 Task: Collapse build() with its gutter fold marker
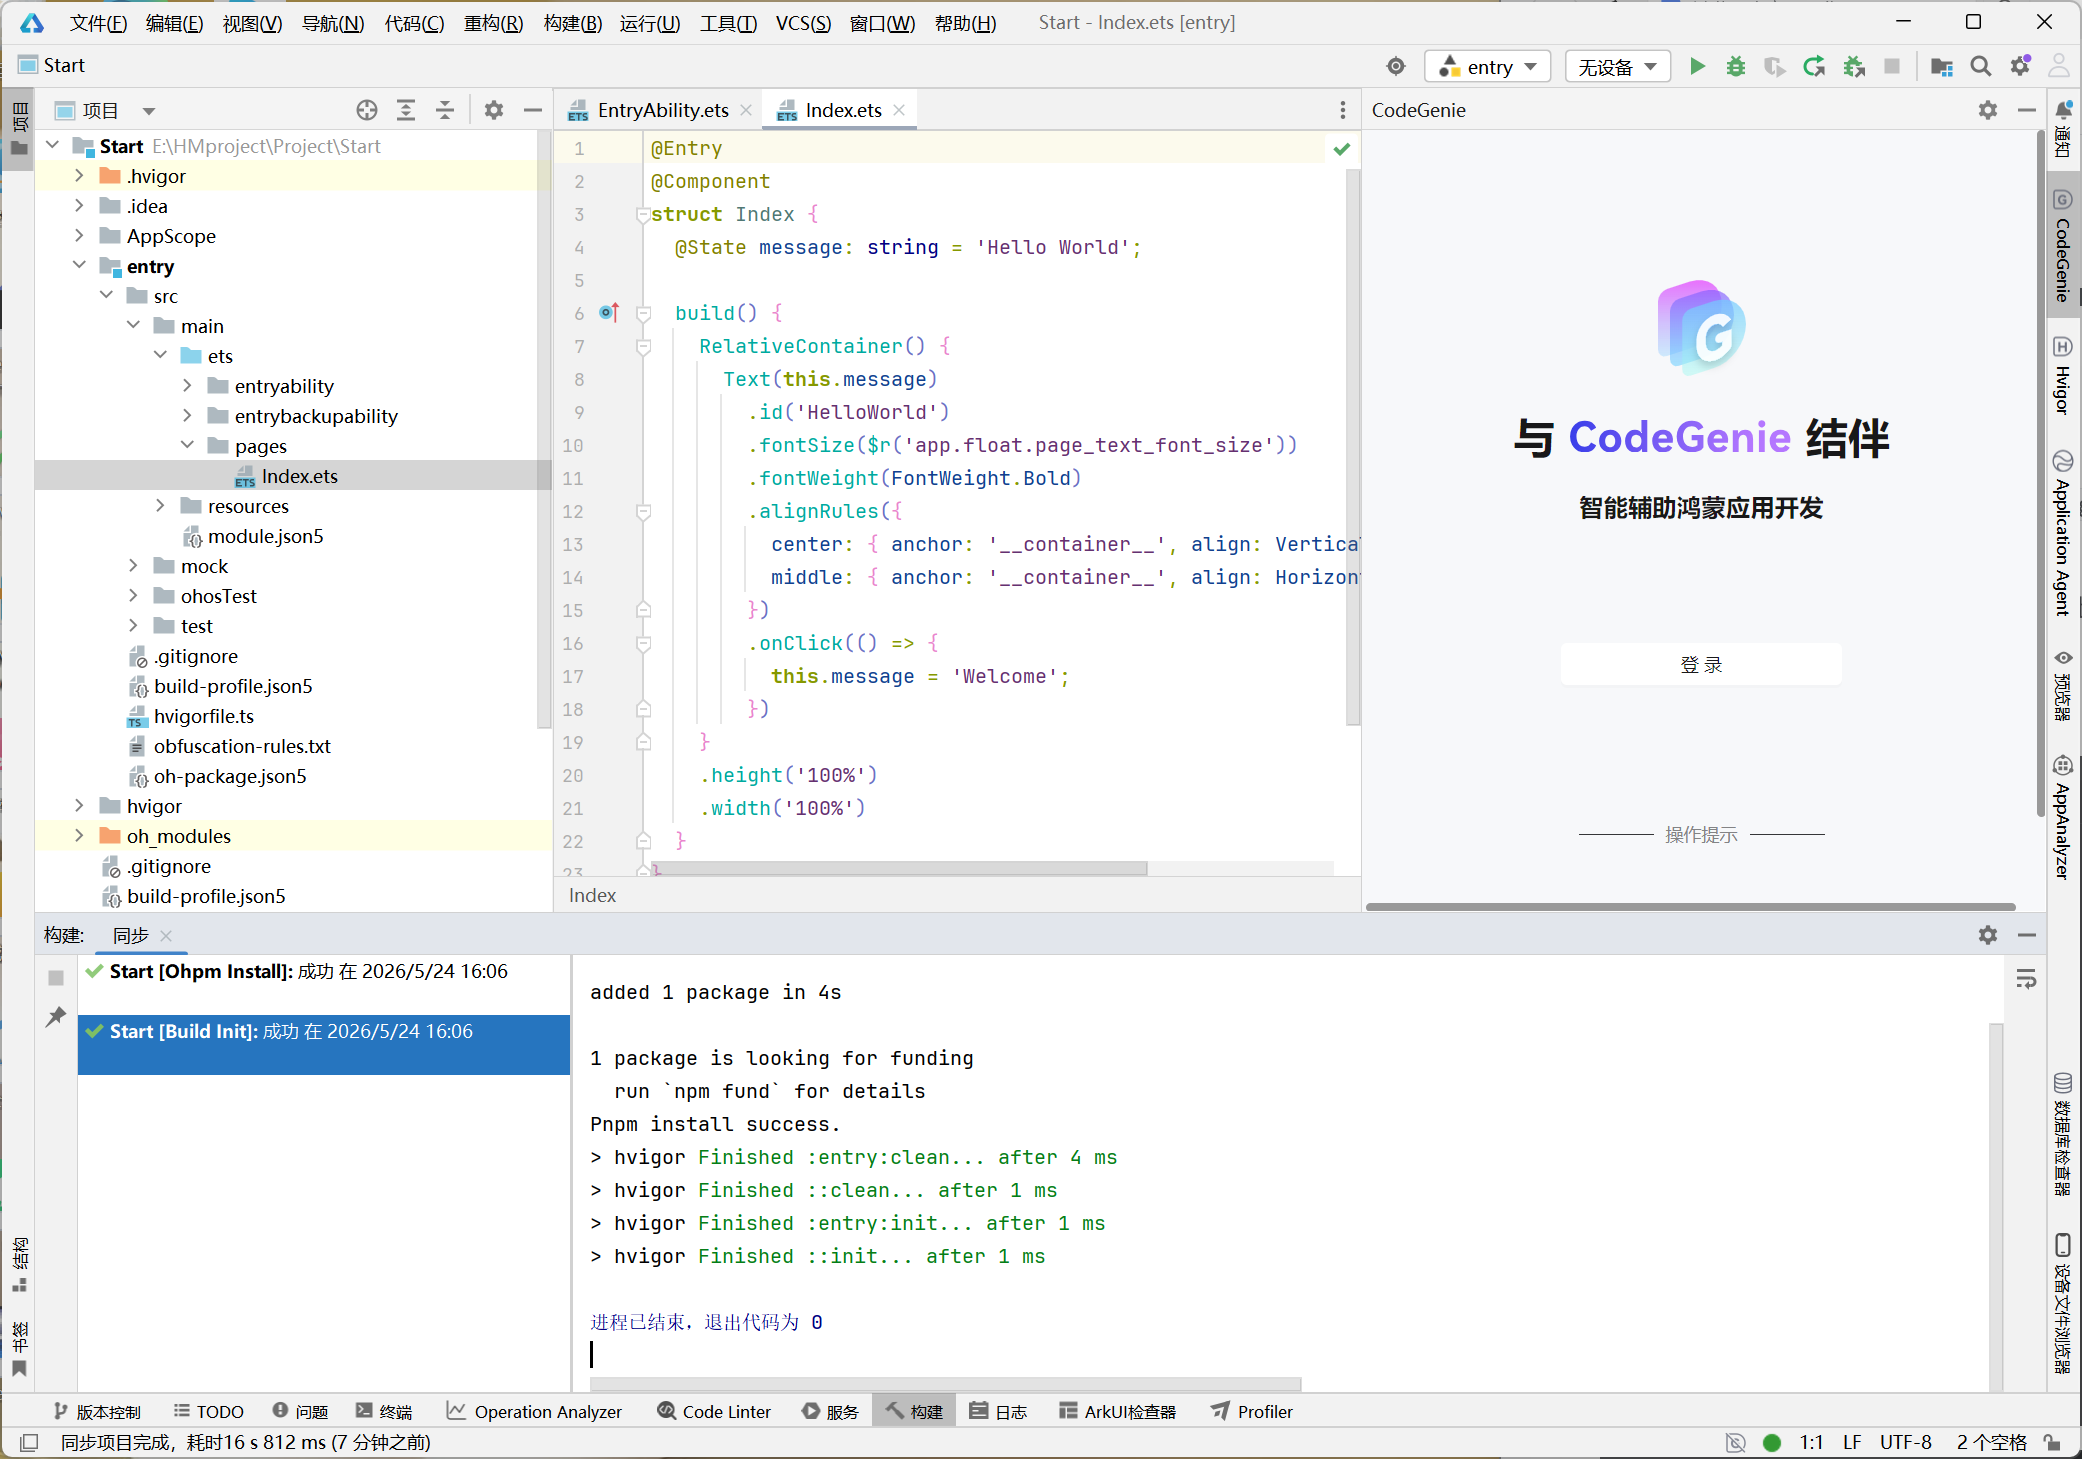tap(644, 313)
